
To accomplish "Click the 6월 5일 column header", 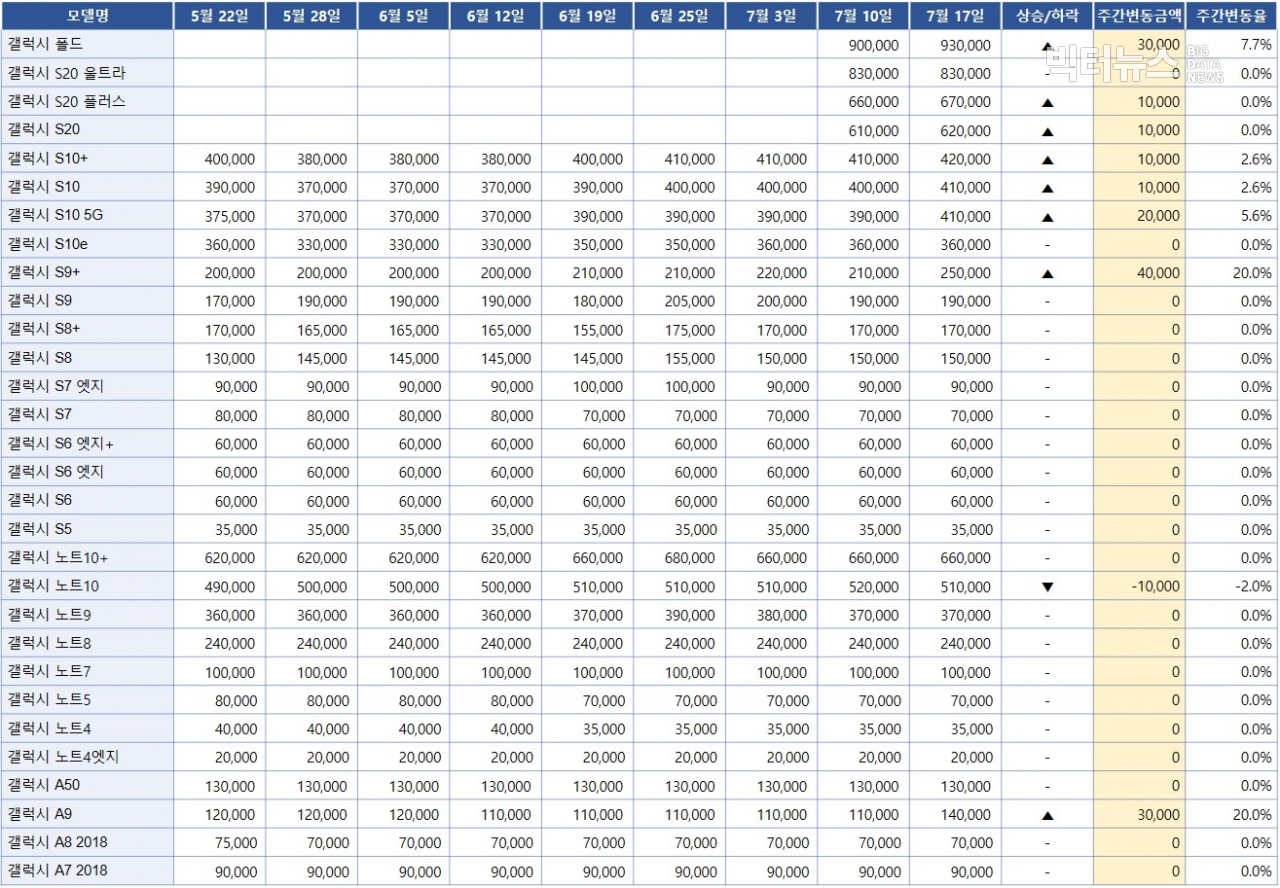I will tap(404, 16).
